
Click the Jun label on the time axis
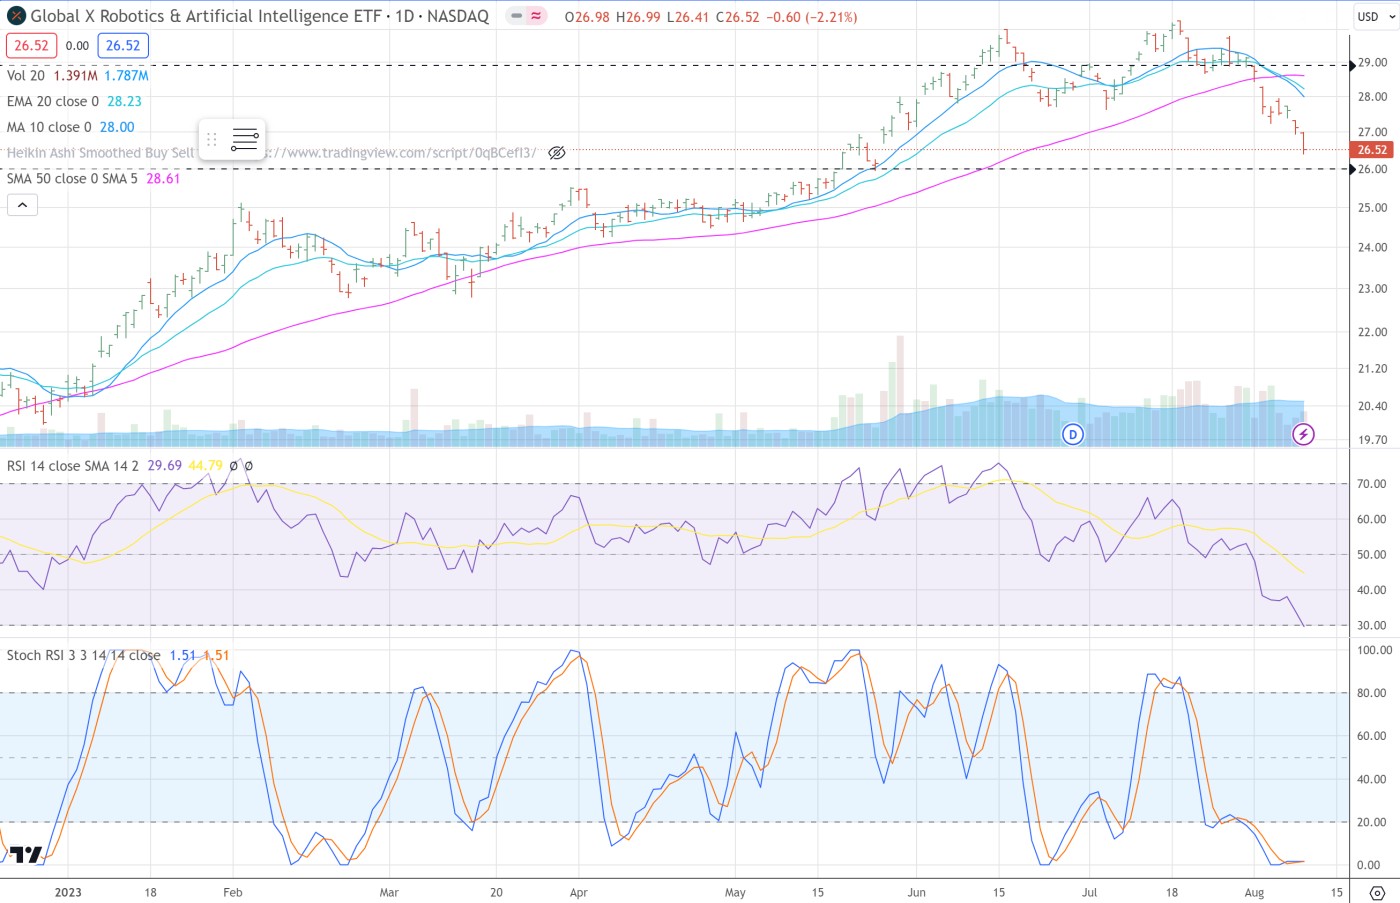[x=916, y=893]
